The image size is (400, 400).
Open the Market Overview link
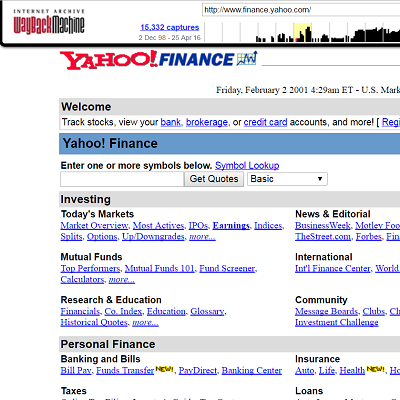[94, 226]
